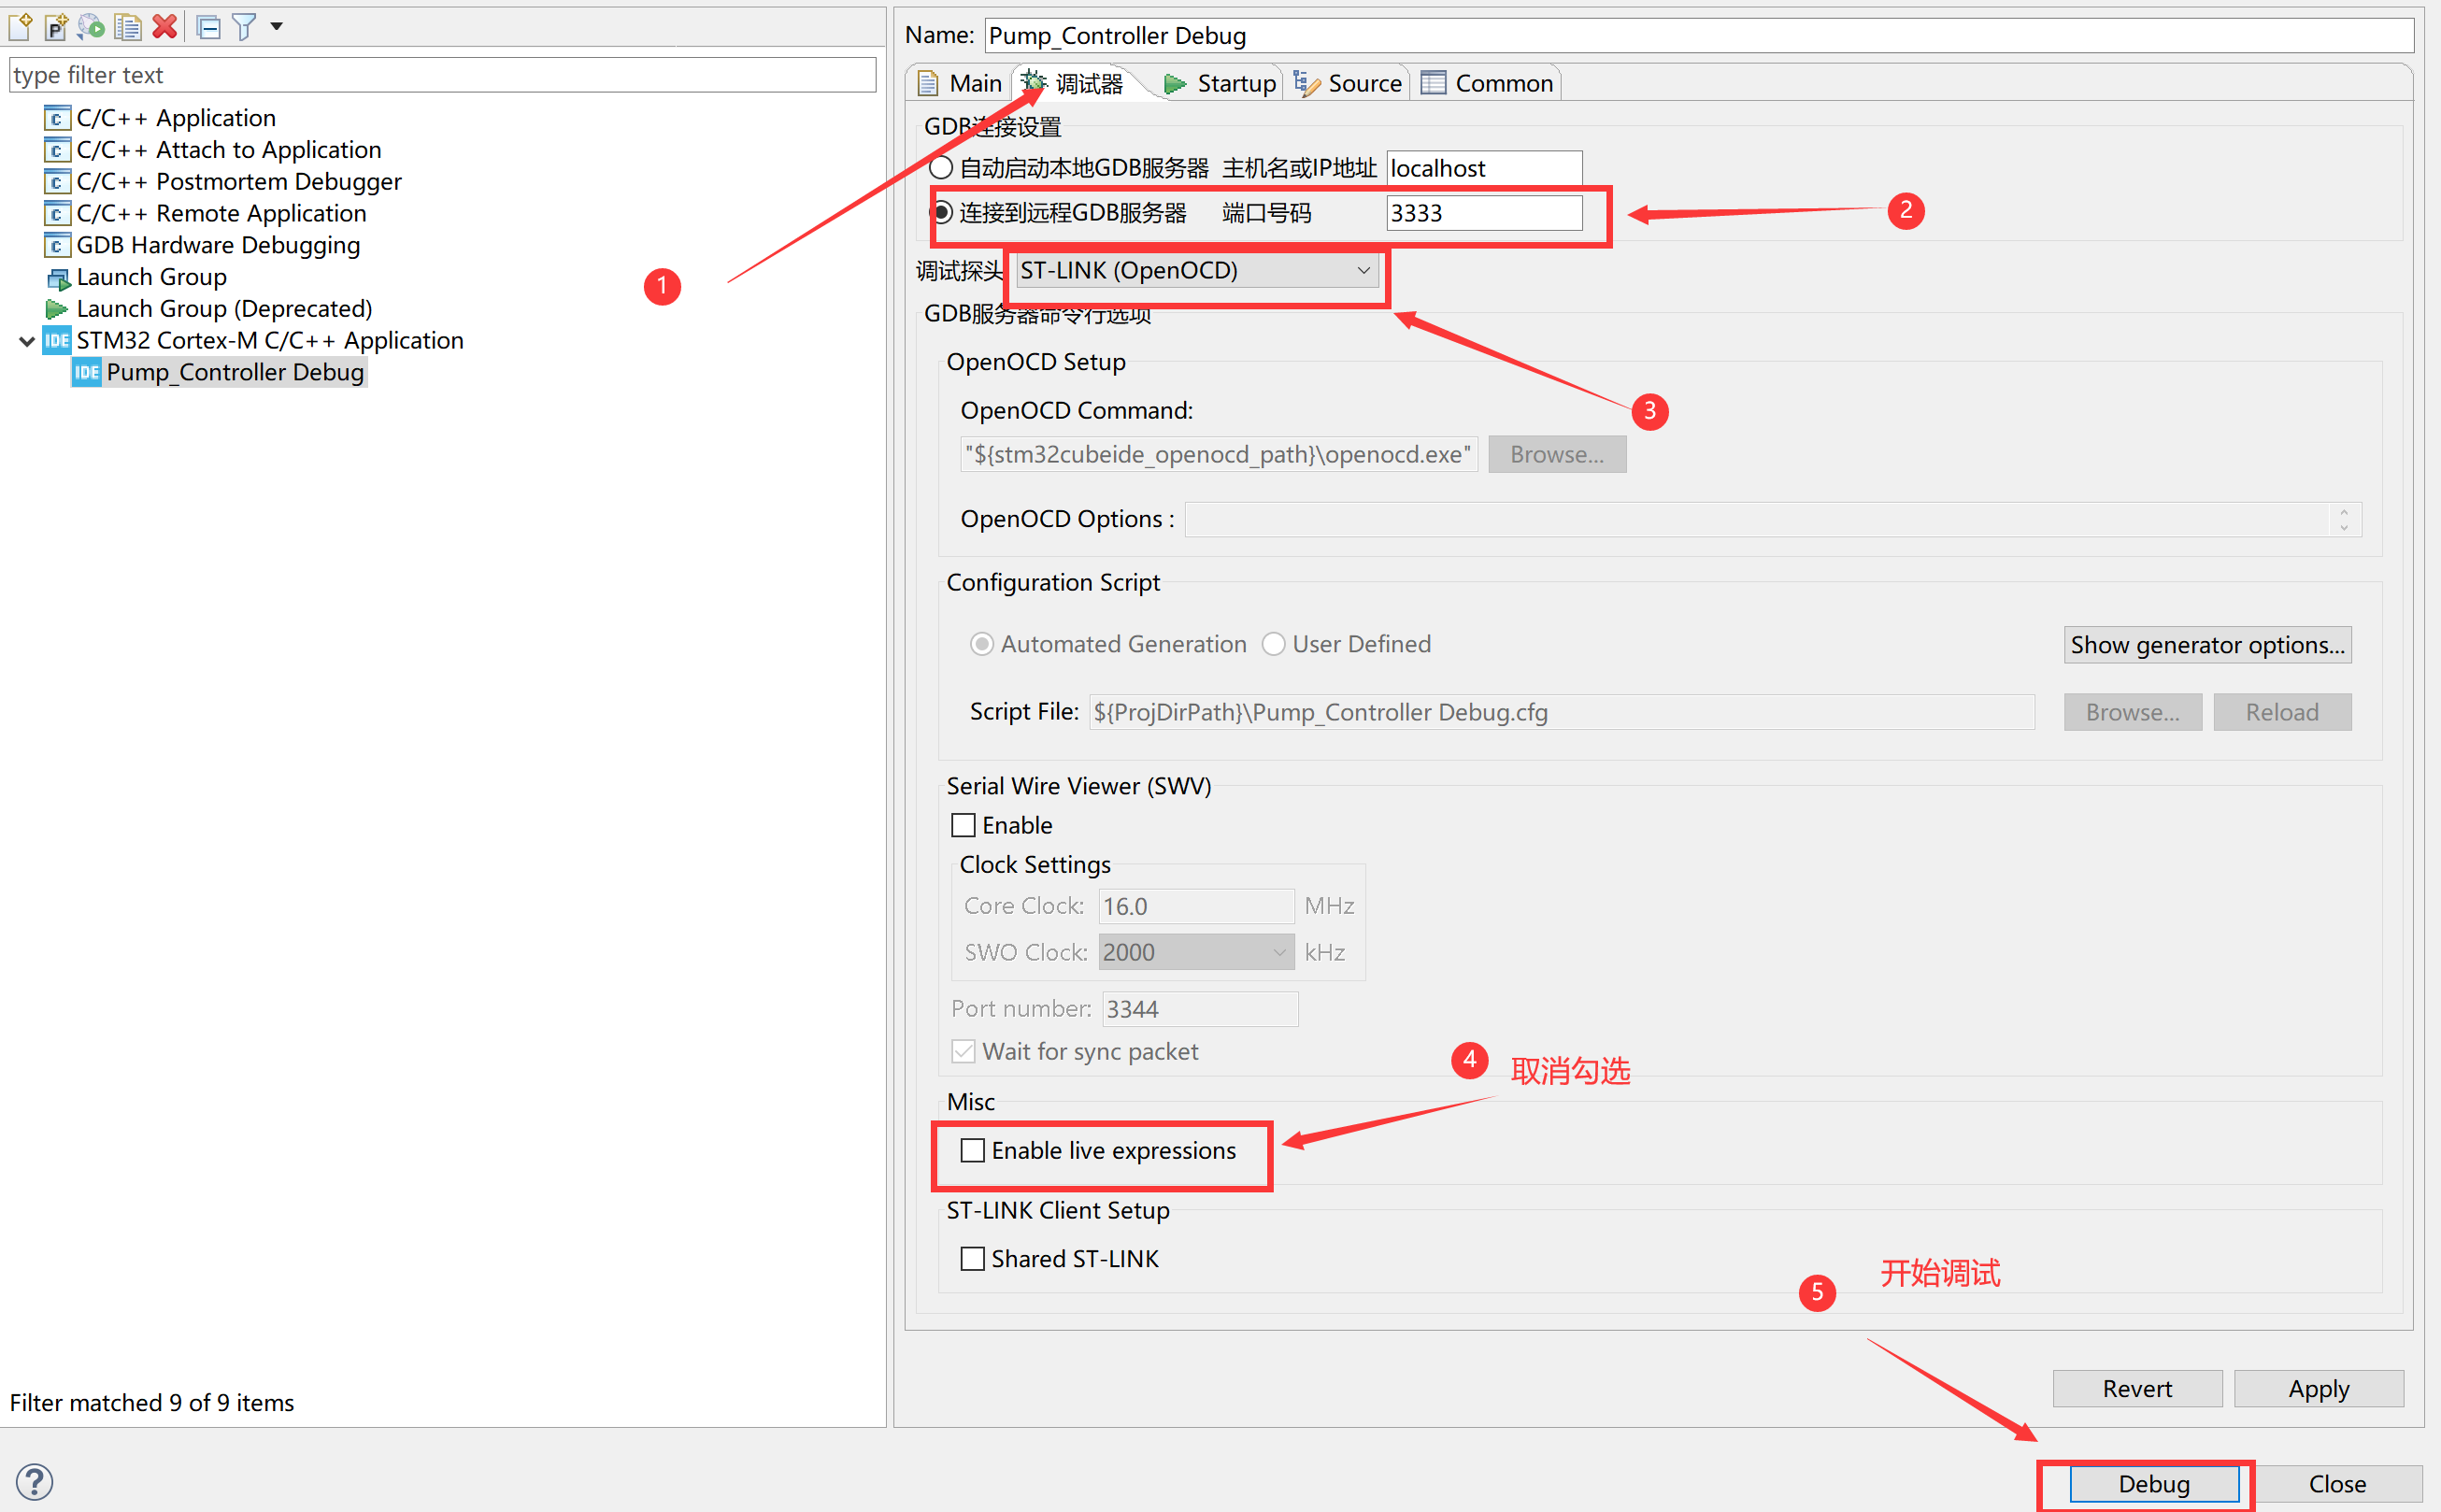Image resolution: width=2441 pixels, height=1512 pixels.
Task: Click the New launch configuration icon
Action: point(20,27)
